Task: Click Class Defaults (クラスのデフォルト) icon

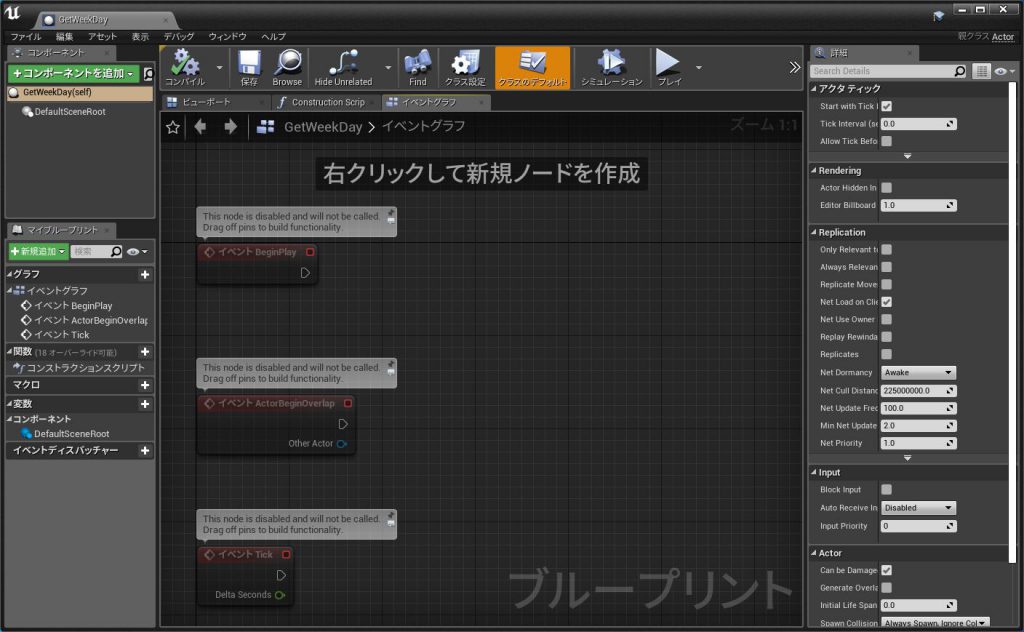Action: 532,67
